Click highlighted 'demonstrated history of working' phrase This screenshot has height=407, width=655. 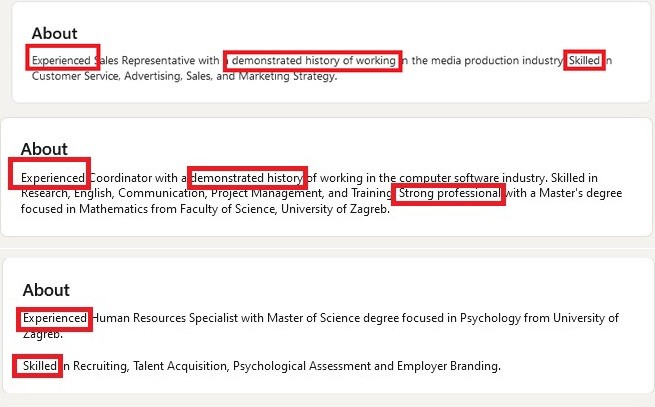(312, 61)
